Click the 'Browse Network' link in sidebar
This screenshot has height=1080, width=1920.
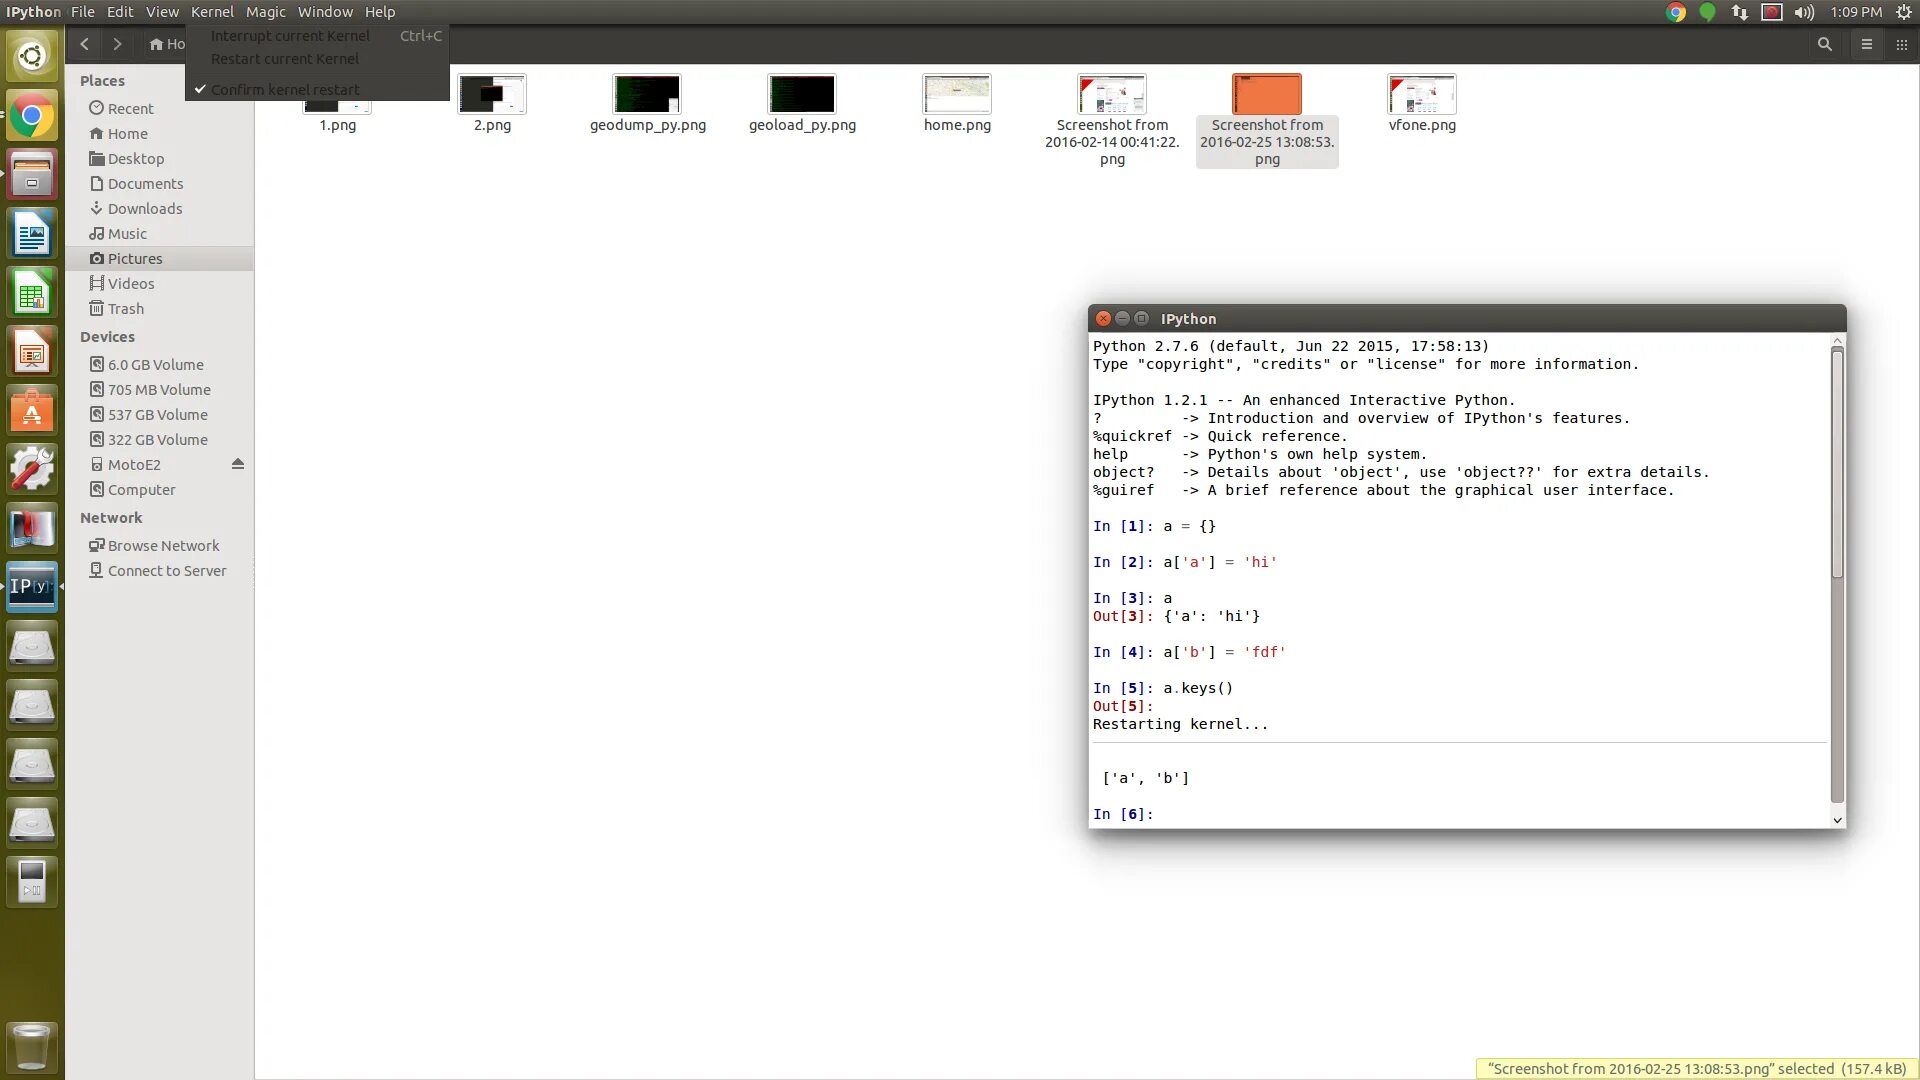tap(164, 545)
